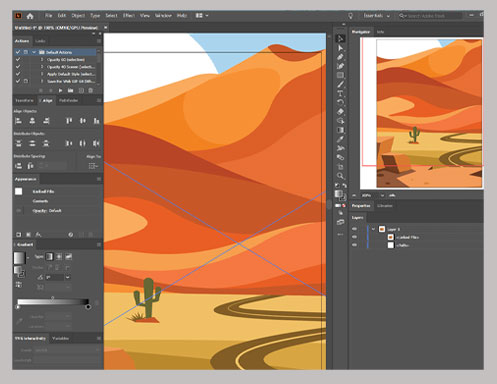Image resolution: width=497 pixels, height=384 pixels.
Task: Click in Search Adobe Stock field
Action: coord(430,16)
